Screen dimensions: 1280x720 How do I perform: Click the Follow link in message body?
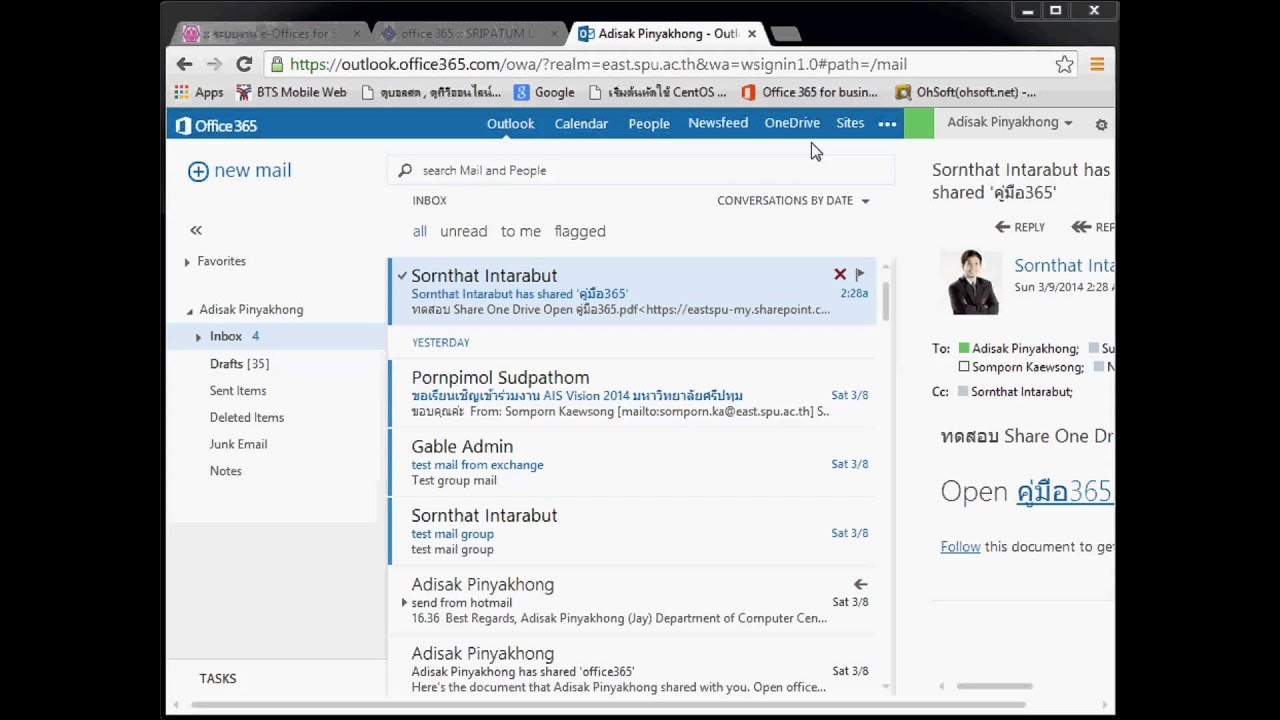pyautogui.click(x=960, y=547)
